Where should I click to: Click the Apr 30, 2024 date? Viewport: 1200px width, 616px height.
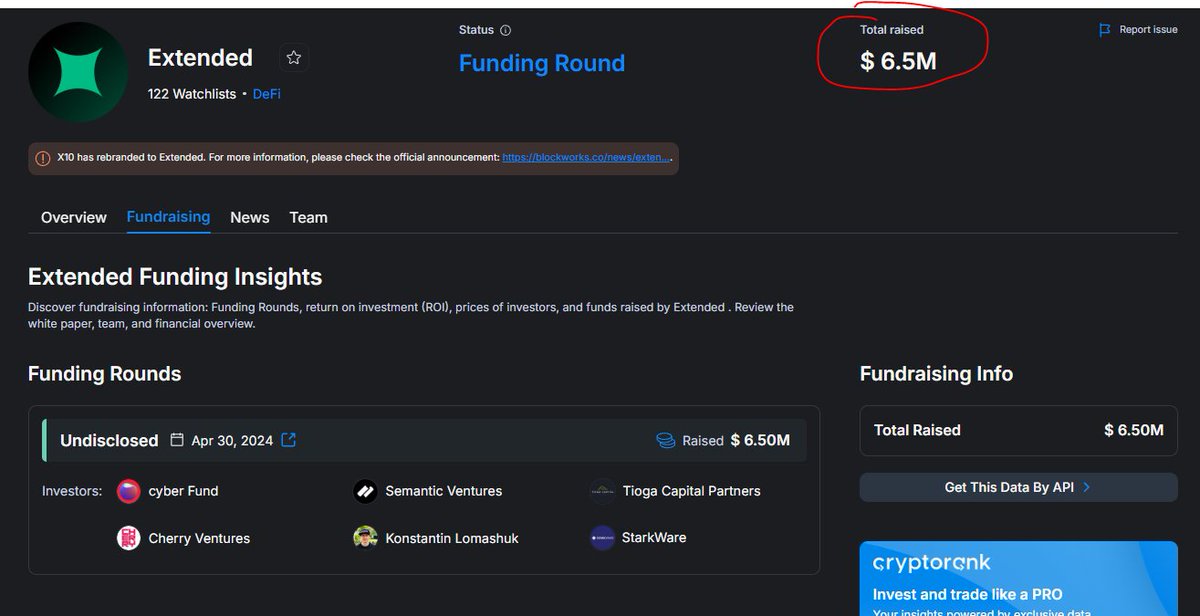click(x=232, y=440)
